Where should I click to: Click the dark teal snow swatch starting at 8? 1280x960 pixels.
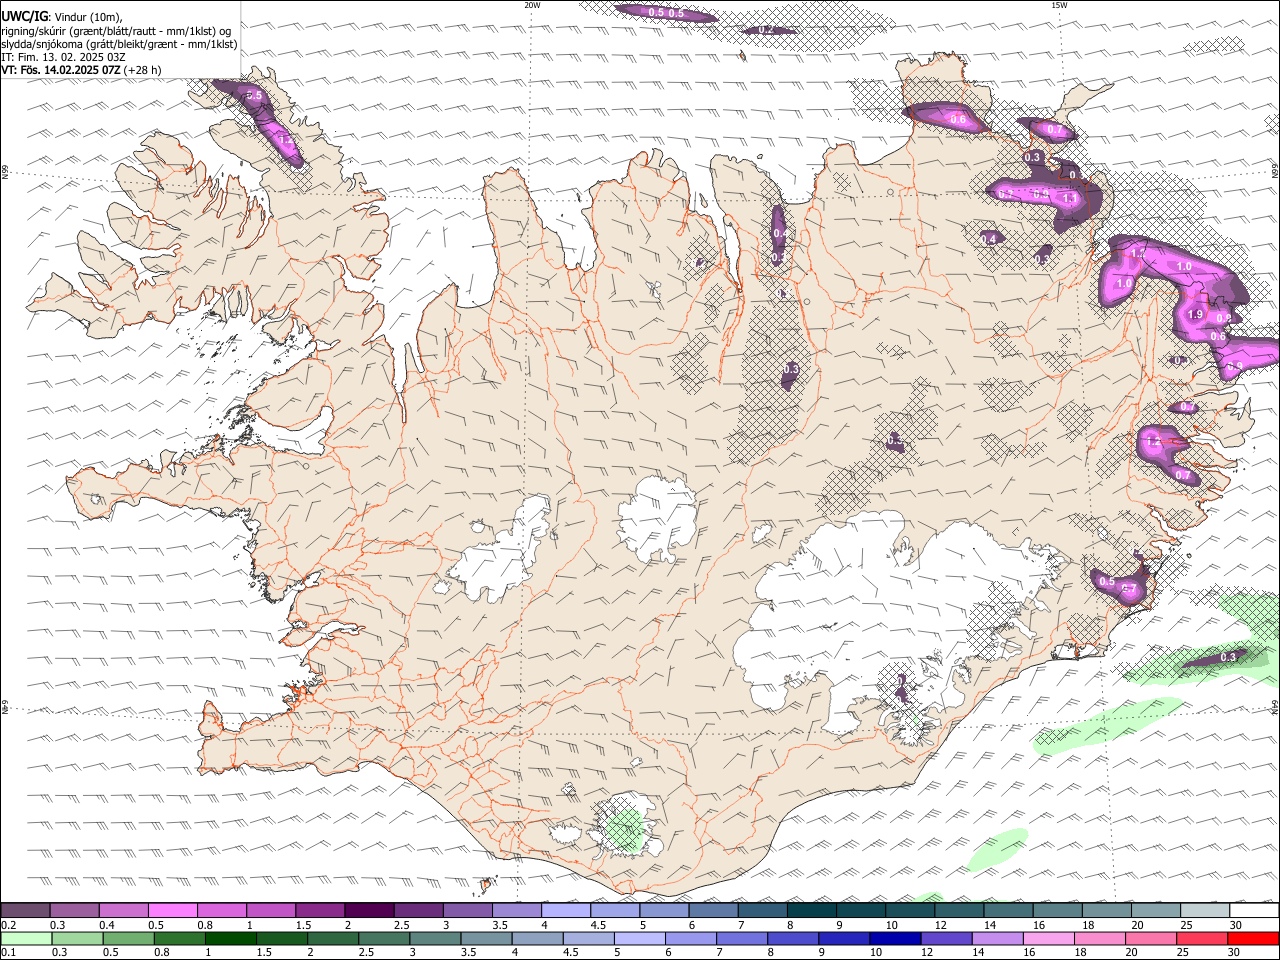pos(811,911)
